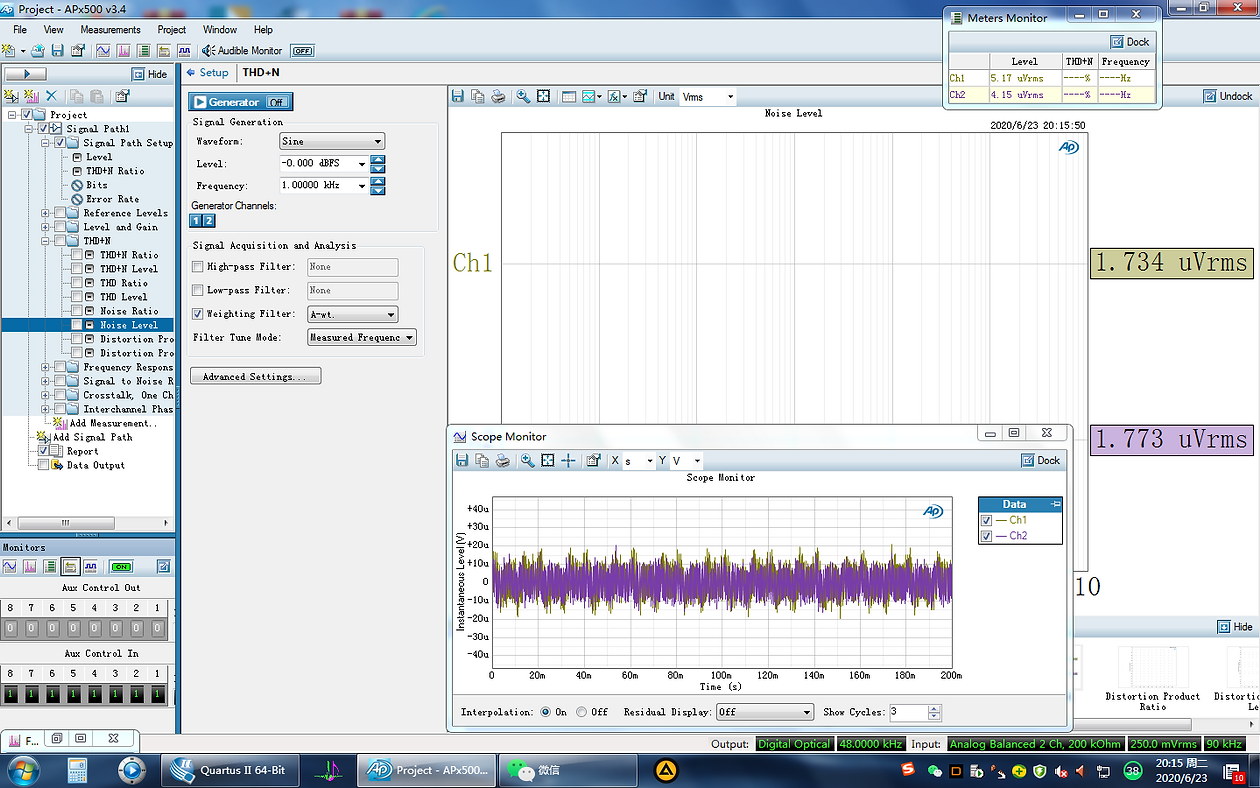
Task: Click the graph properties icon in Noise Level toolbar
Action: pos(639,96)
